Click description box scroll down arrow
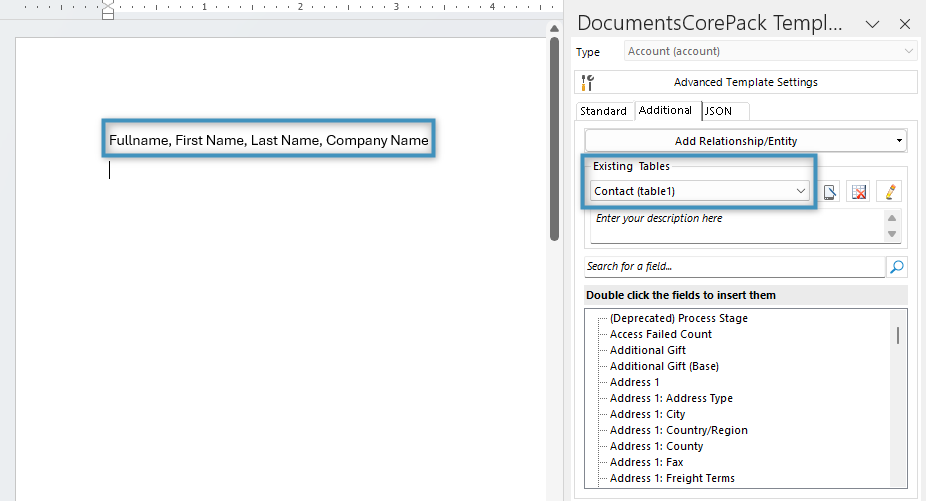The height and width of the screenshot is (501, 926). click(892, 234)
